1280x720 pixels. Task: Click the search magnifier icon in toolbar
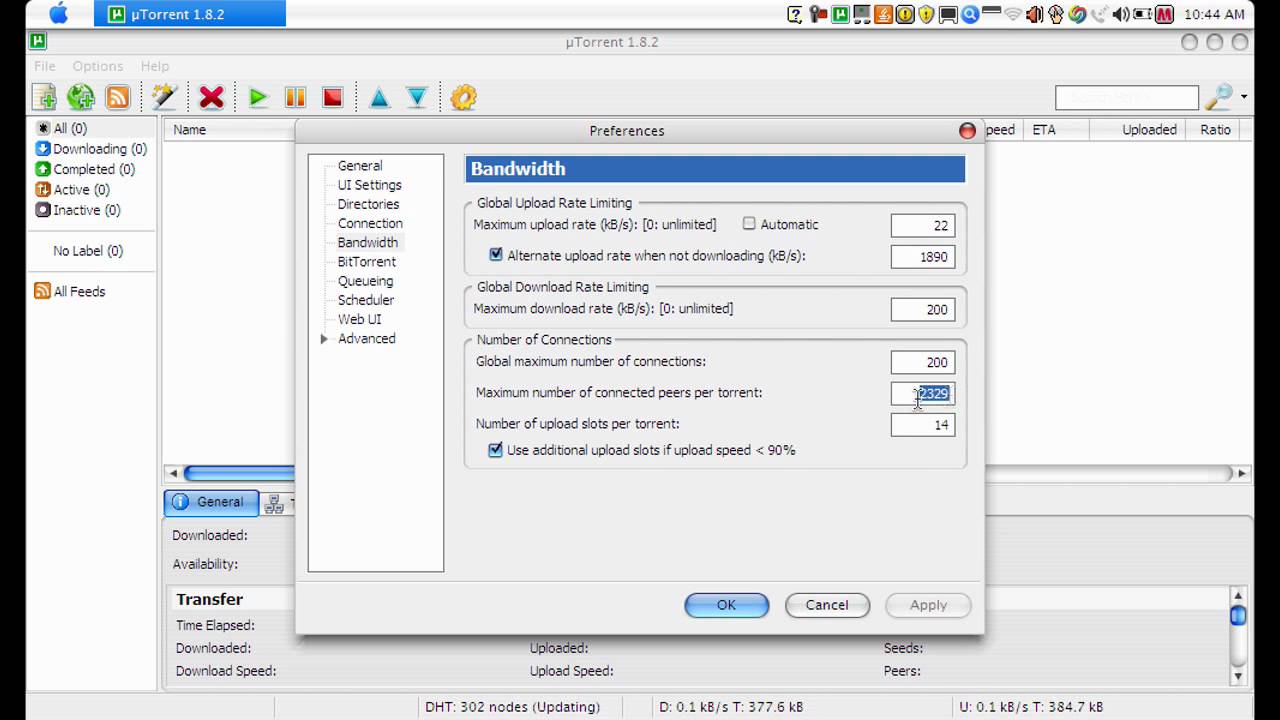click(x=1218, y=97)
